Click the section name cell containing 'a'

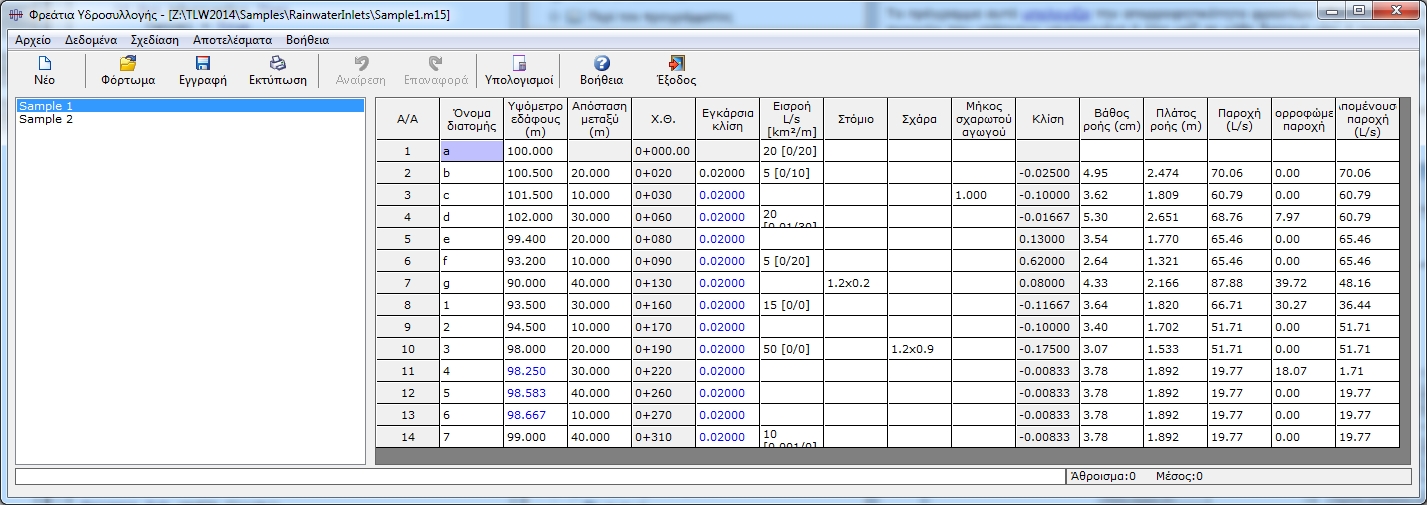(x=471, y=151)
